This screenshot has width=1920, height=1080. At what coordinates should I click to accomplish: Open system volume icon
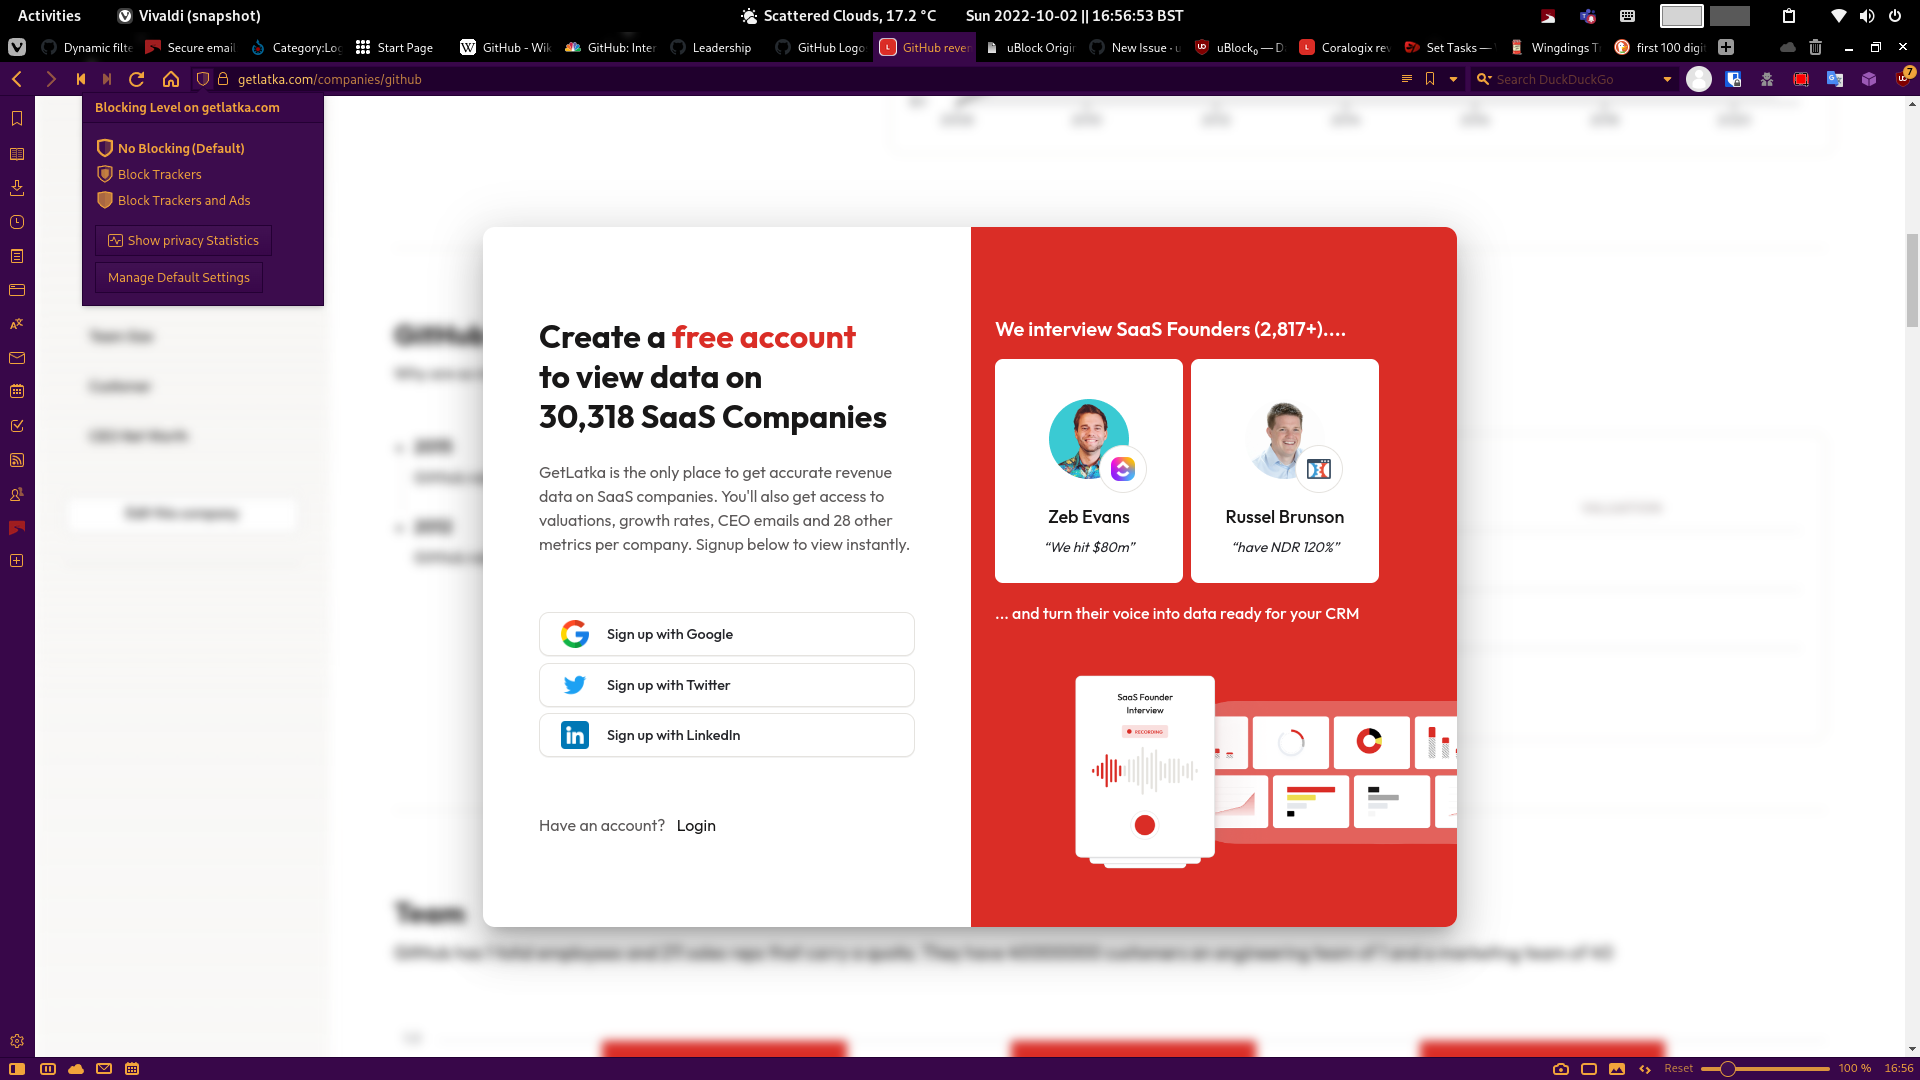point(1866,16)
